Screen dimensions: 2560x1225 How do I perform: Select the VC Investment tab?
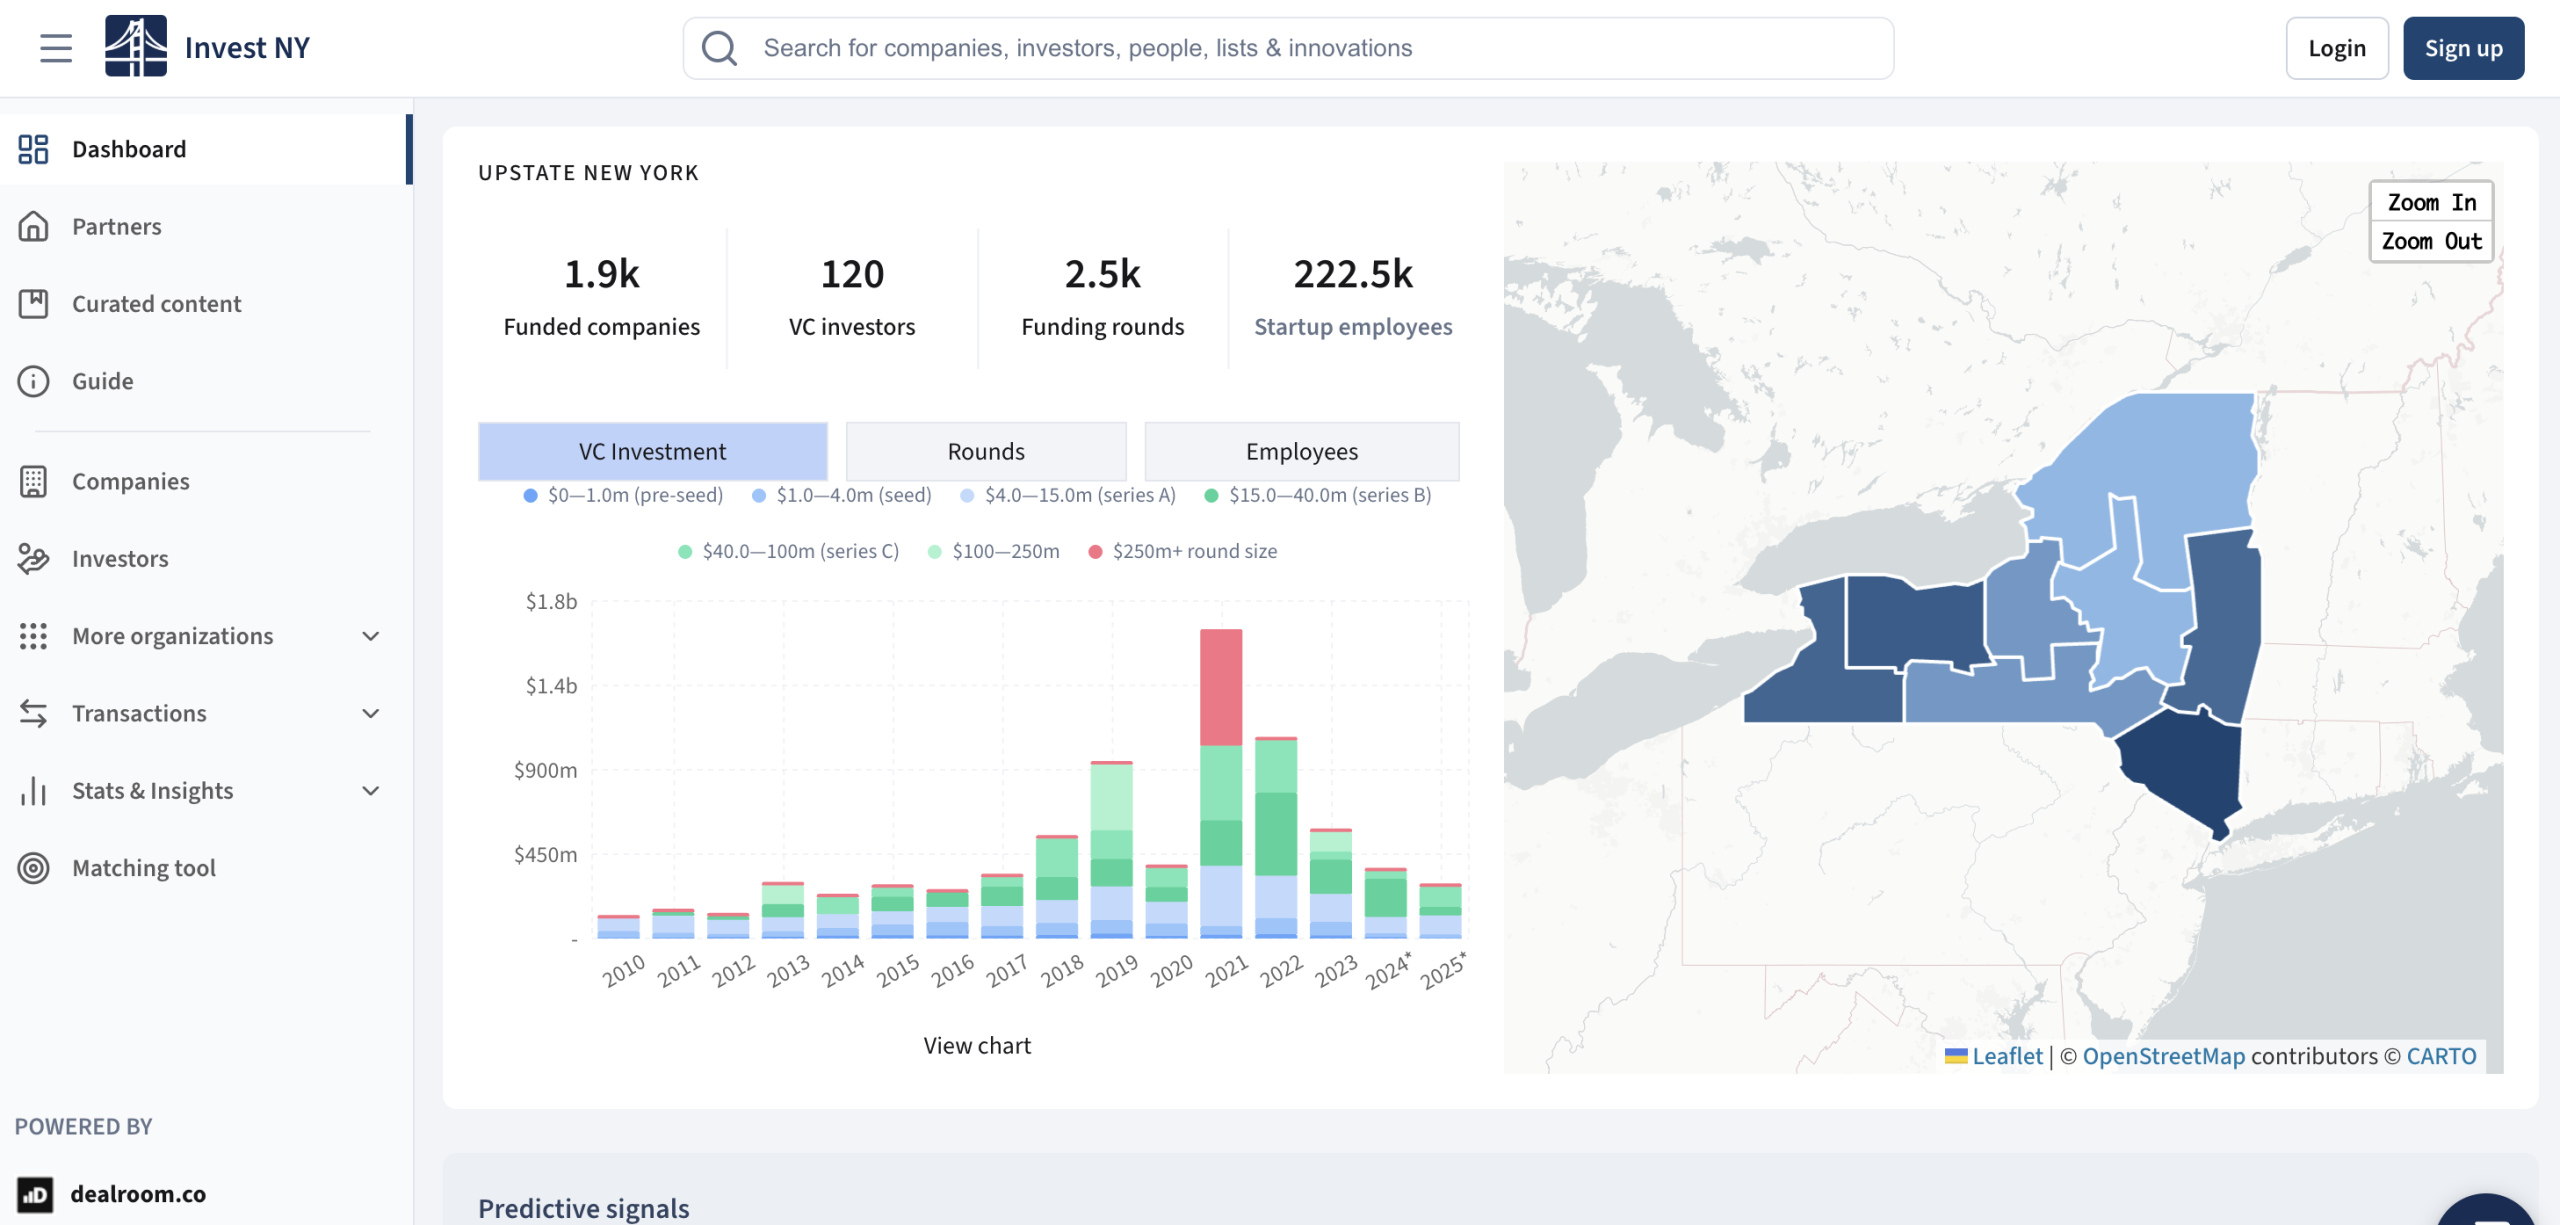[x=652, y=451]
